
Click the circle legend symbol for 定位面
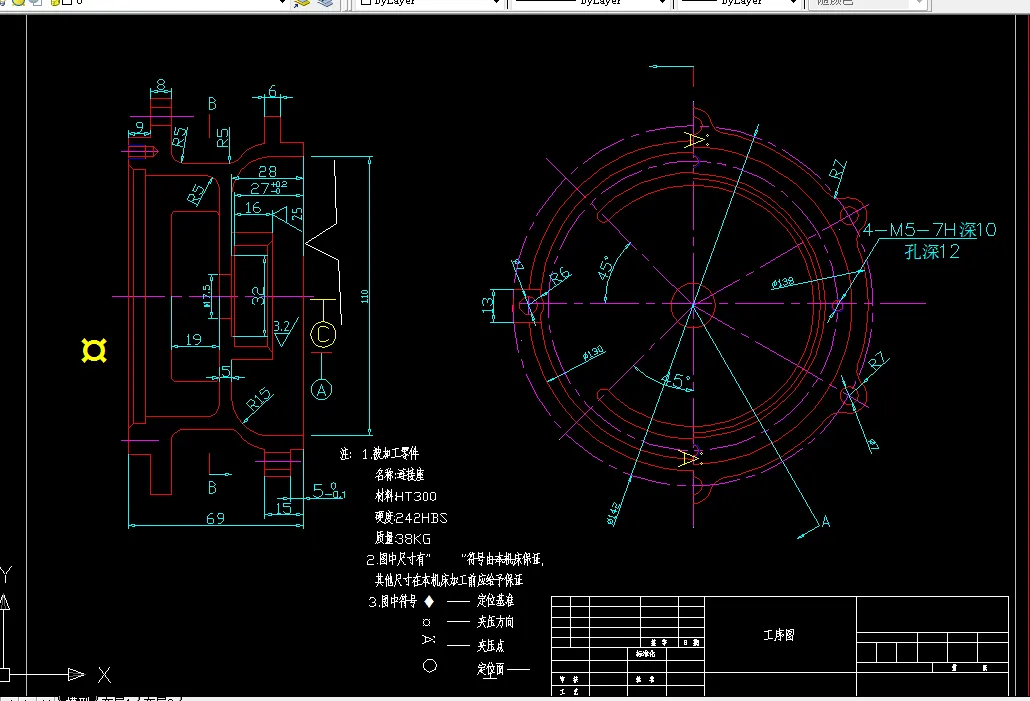(x=430, y=666)
